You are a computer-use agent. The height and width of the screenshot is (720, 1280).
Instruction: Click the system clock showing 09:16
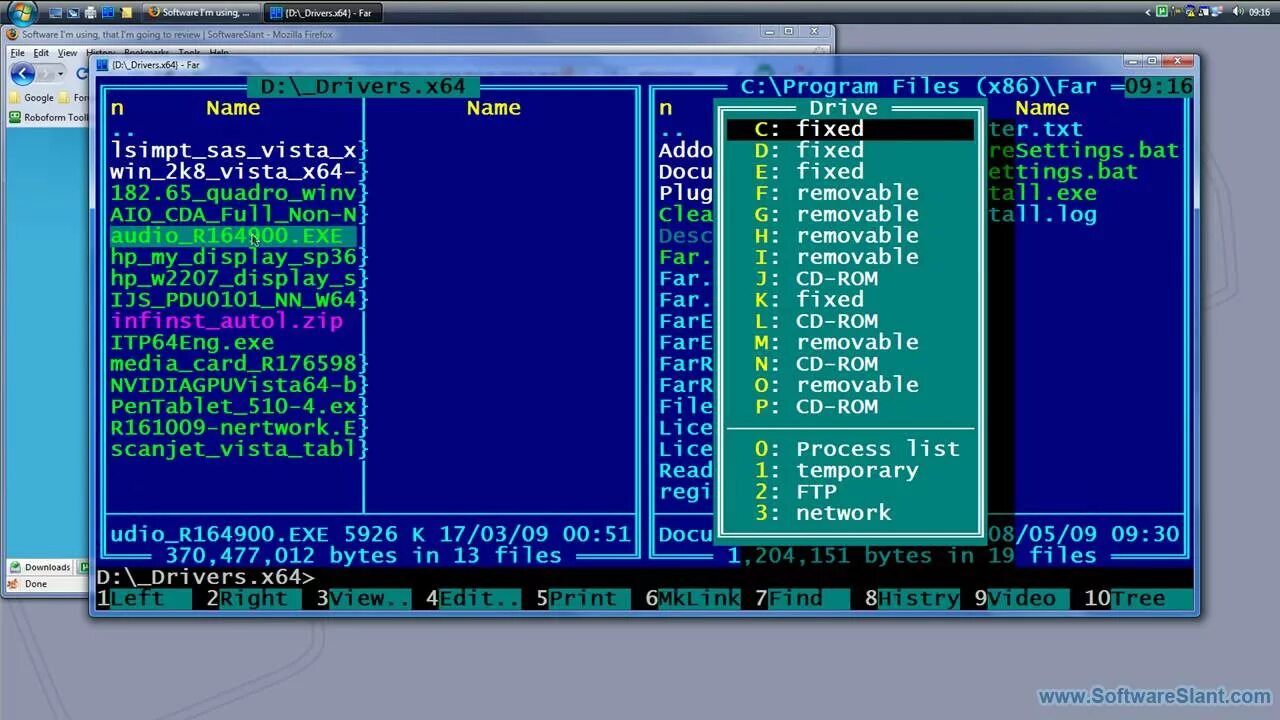tap(1259, 12)
